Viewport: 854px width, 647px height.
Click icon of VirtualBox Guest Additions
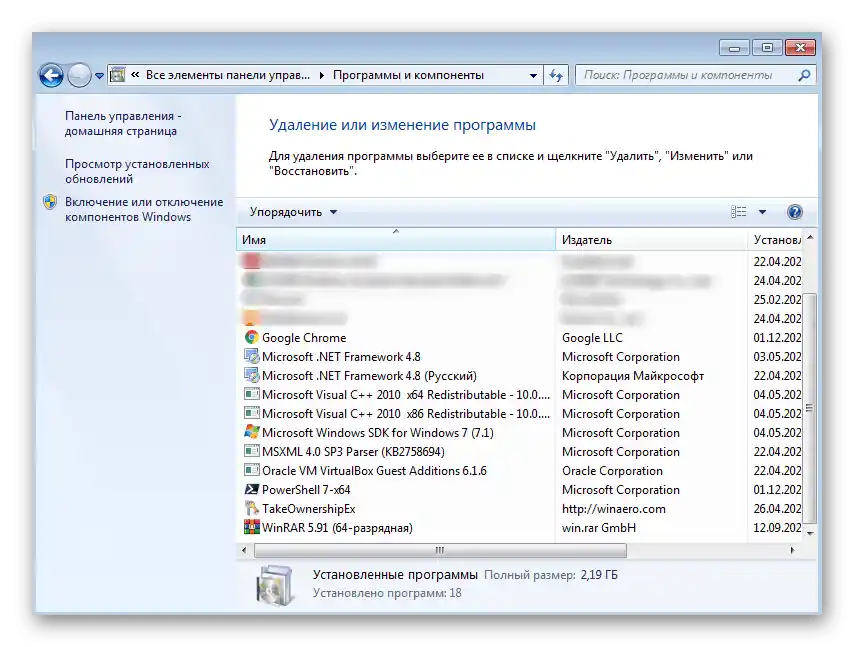click(251, 471)
